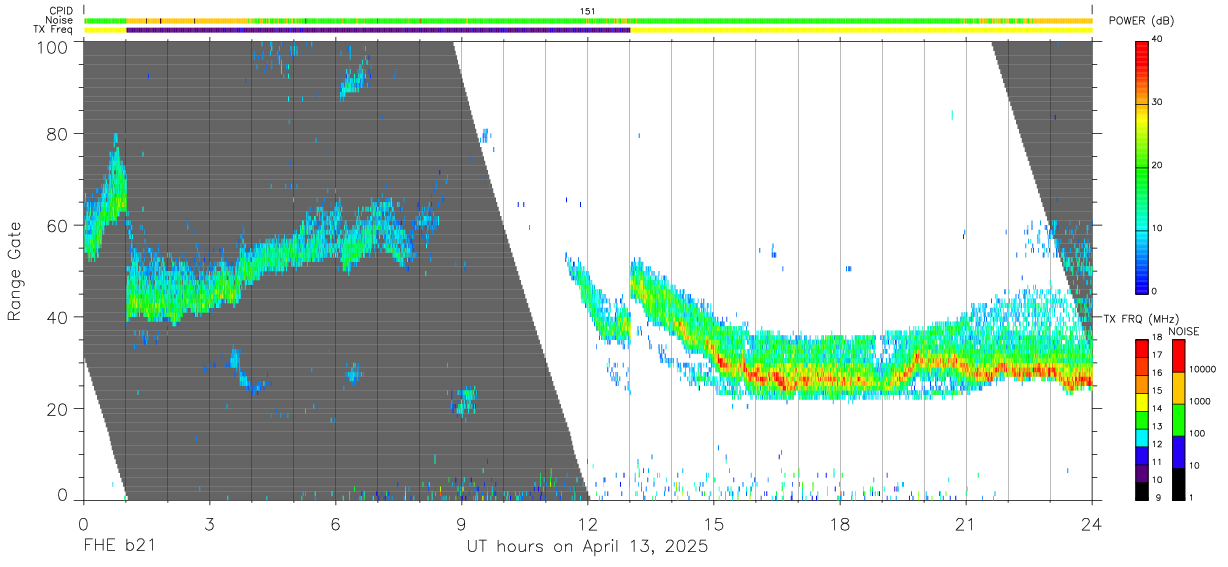Screen dimensions: 1228x567
Task: Select the 3 tick on the UT hours axis
Action: pos(209,523)
